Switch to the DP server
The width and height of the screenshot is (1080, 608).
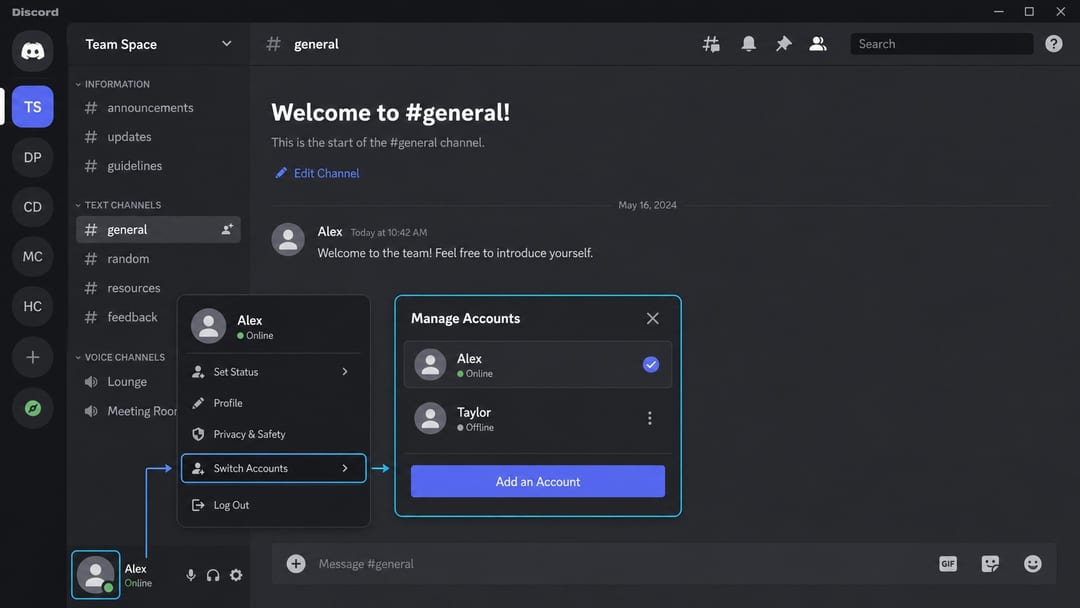pyautogui.click(x=32, y=157)
